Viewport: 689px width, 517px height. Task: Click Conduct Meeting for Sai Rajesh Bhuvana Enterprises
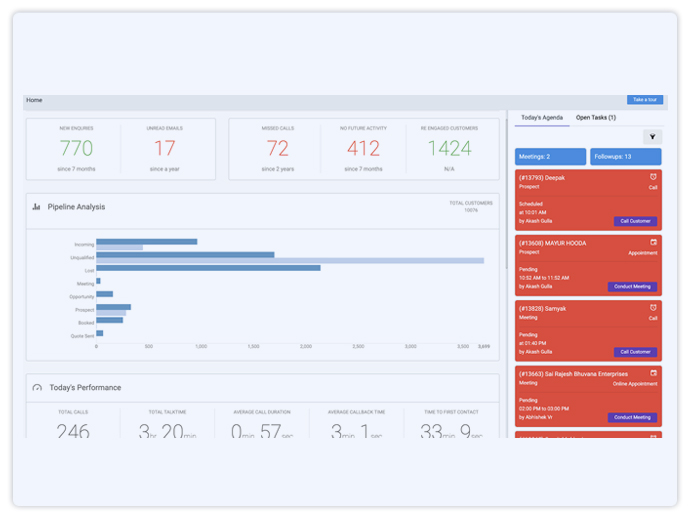(x=632, y=417)
